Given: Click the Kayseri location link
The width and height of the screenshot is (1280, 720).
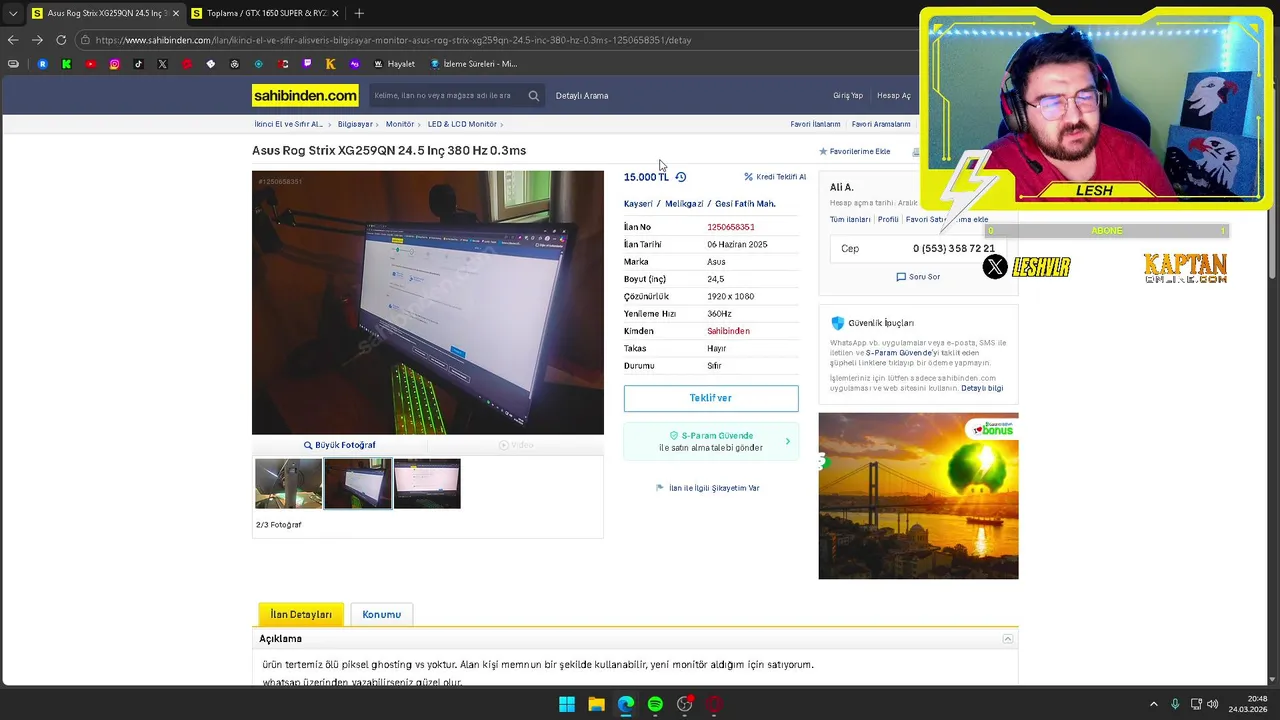Looking at the screenshot, I should click(638, 204).
